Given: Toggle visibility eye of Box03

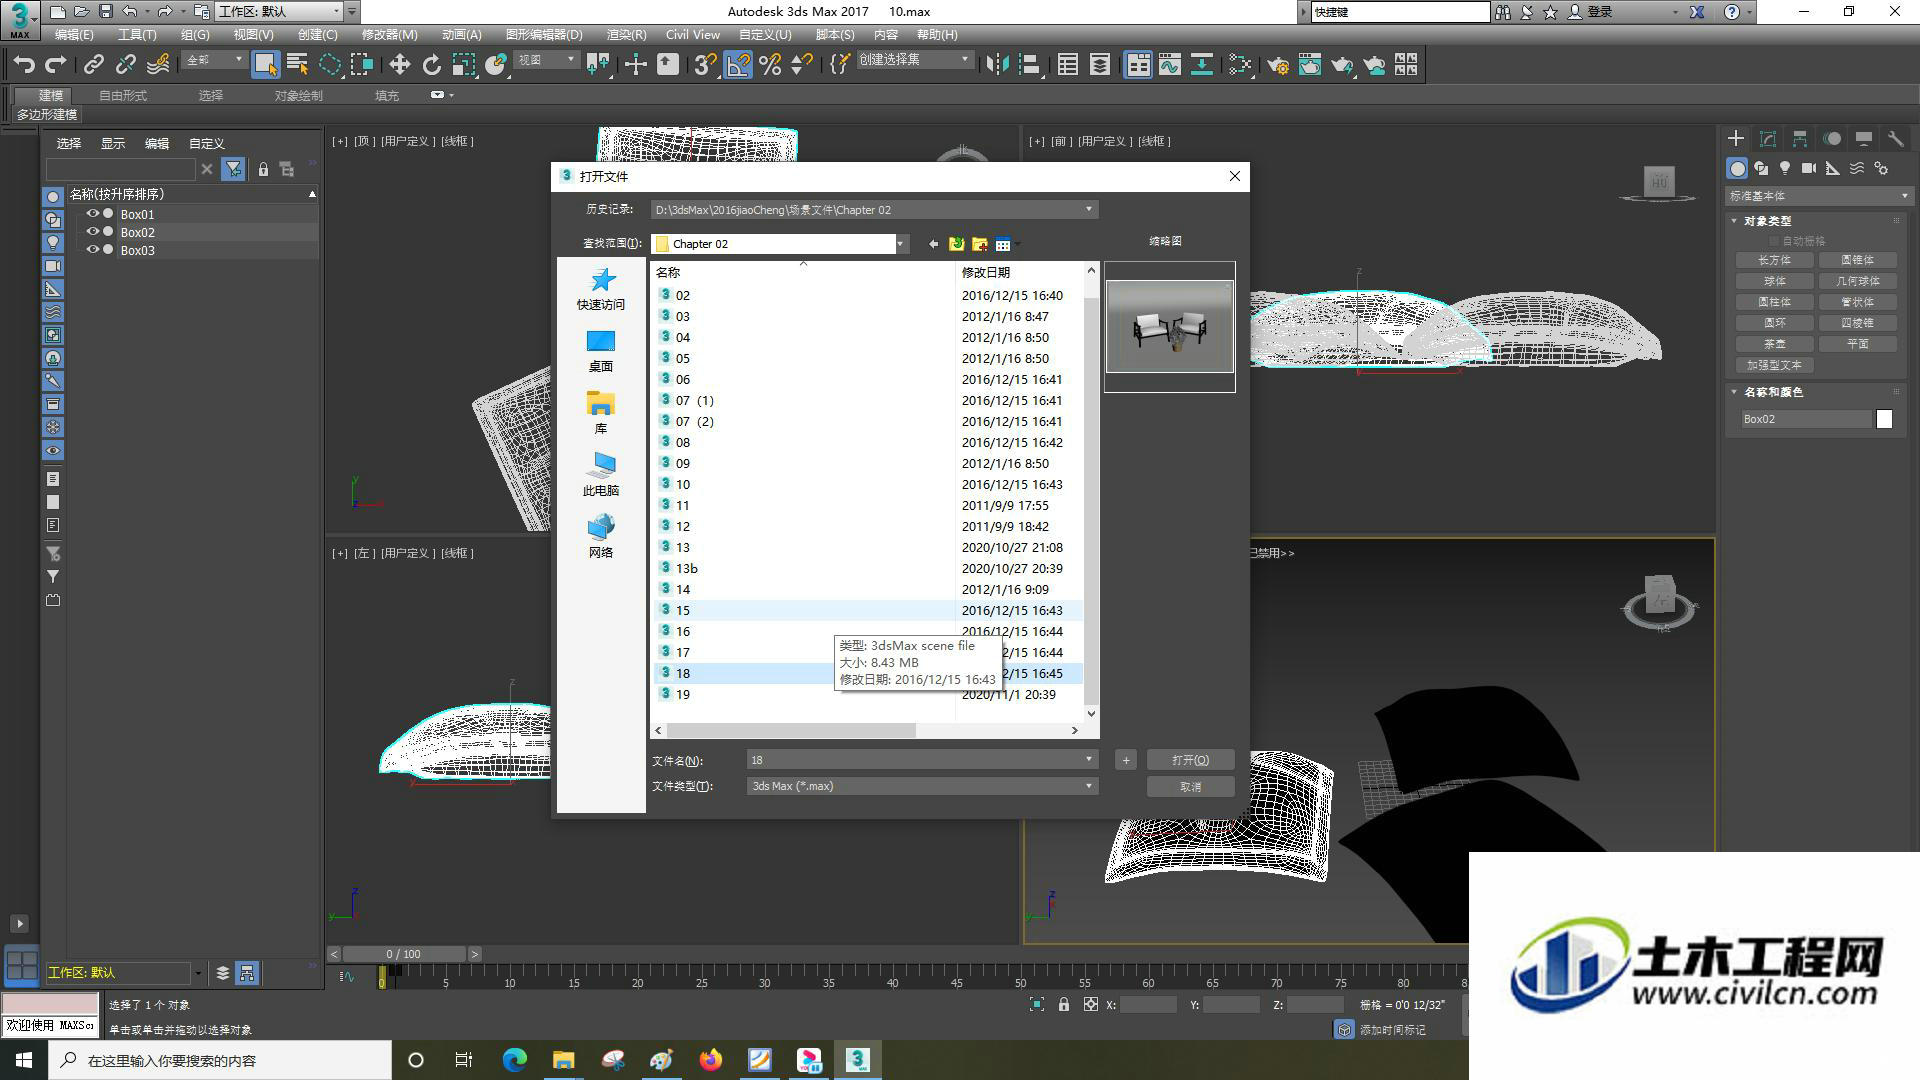Looking at the screenshot, I should (x=92, y=250).
